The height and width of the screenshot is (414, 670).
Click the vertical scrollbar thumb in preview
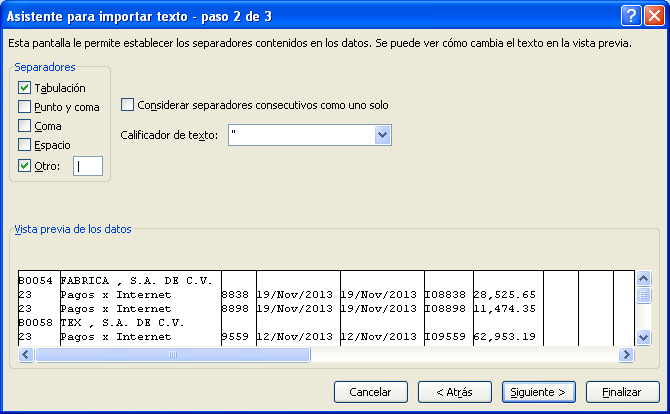point(644,295)
